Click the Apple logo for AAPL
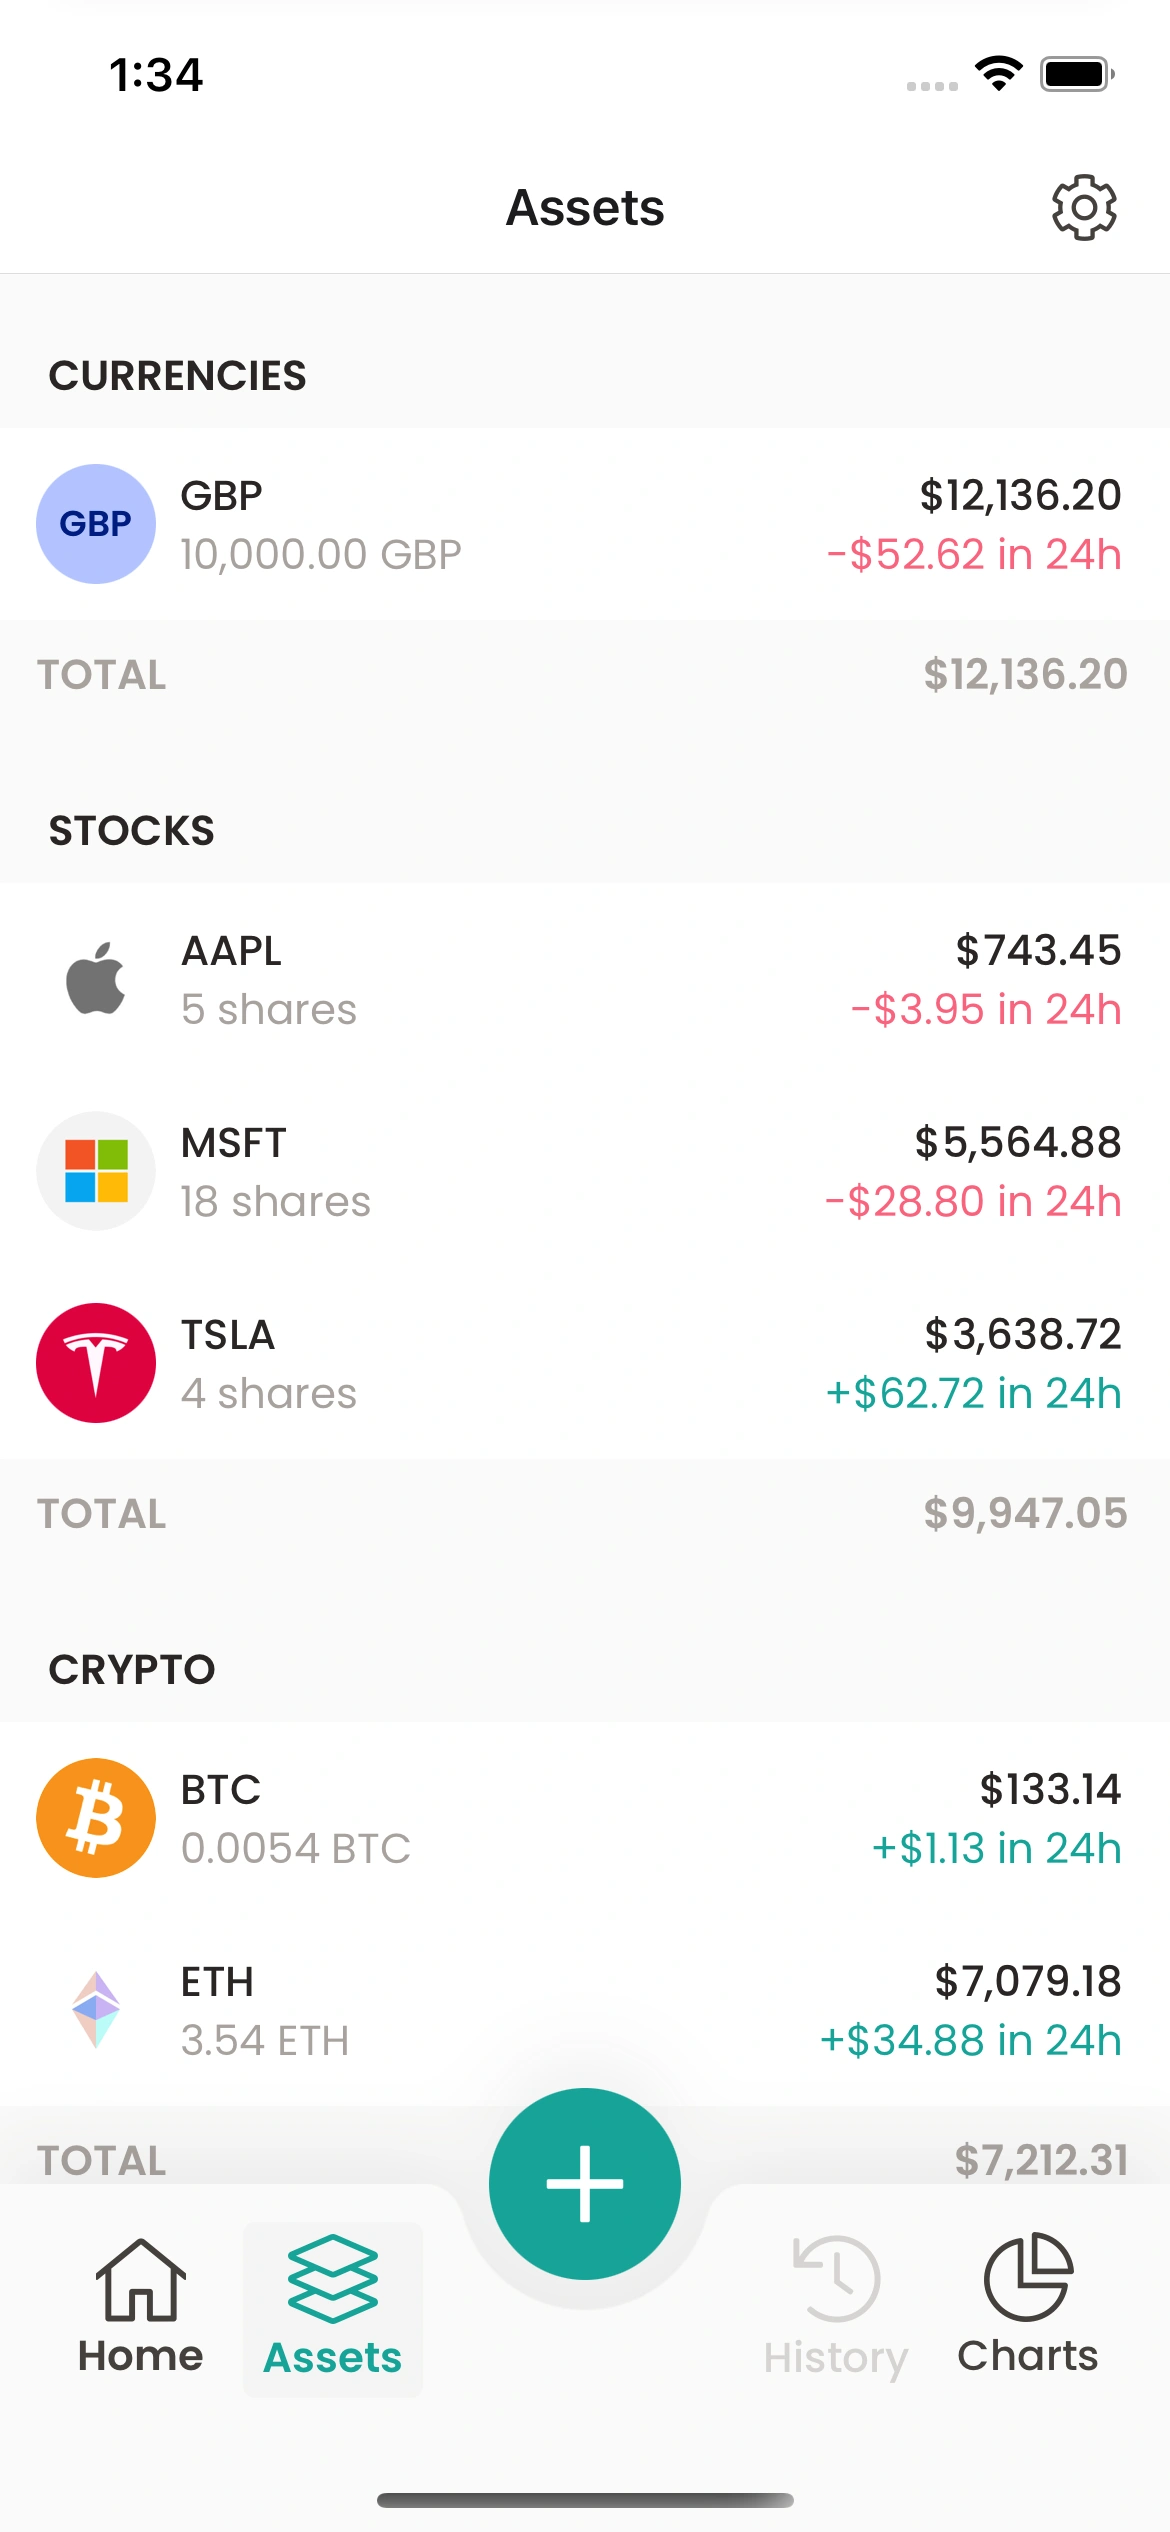 pyautogui.click(x=96, y=979)
